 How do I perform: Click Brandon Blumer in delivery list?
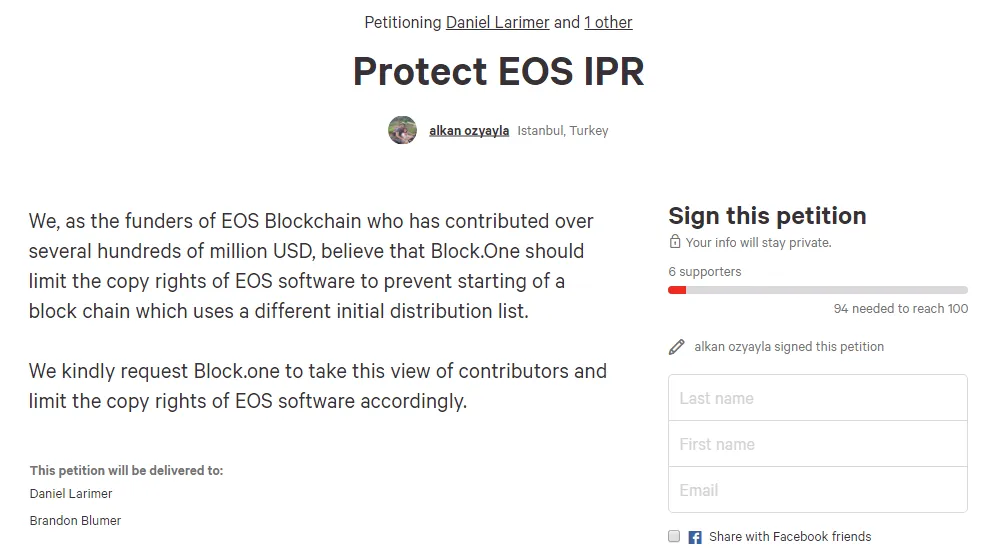tap(75, 521)
